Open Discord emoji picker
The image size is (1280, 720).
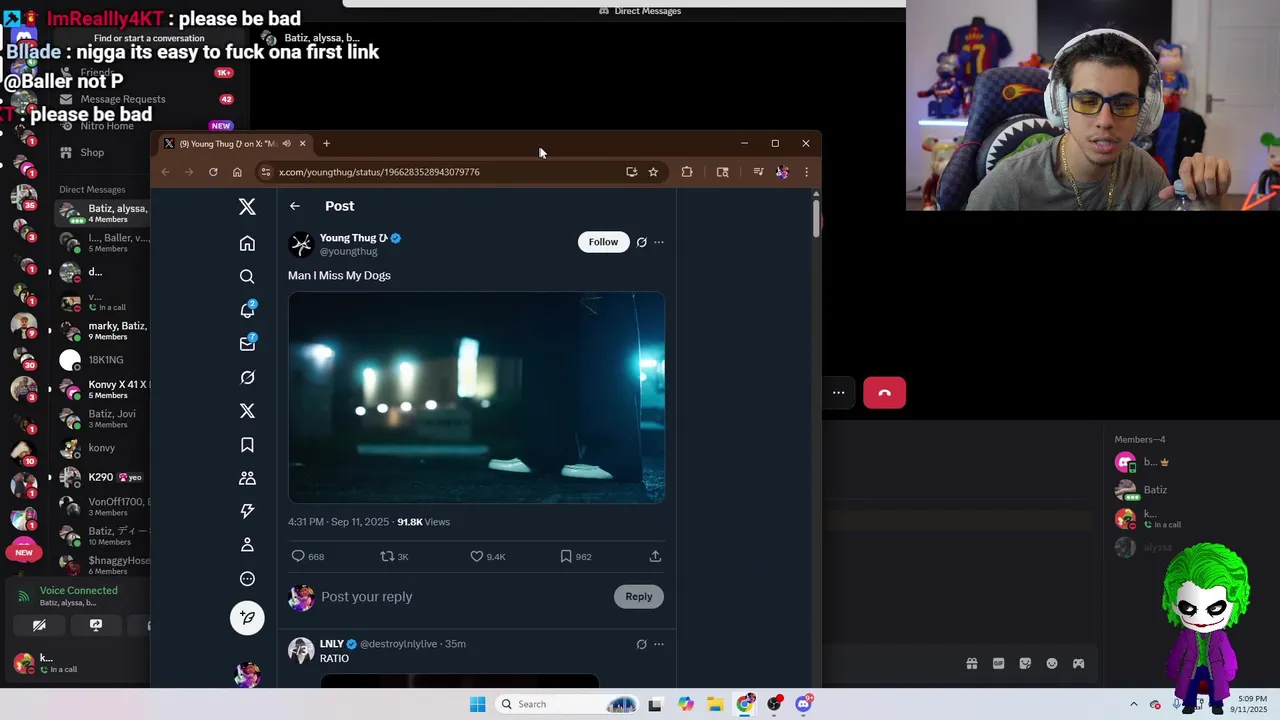pos(1052,663)
